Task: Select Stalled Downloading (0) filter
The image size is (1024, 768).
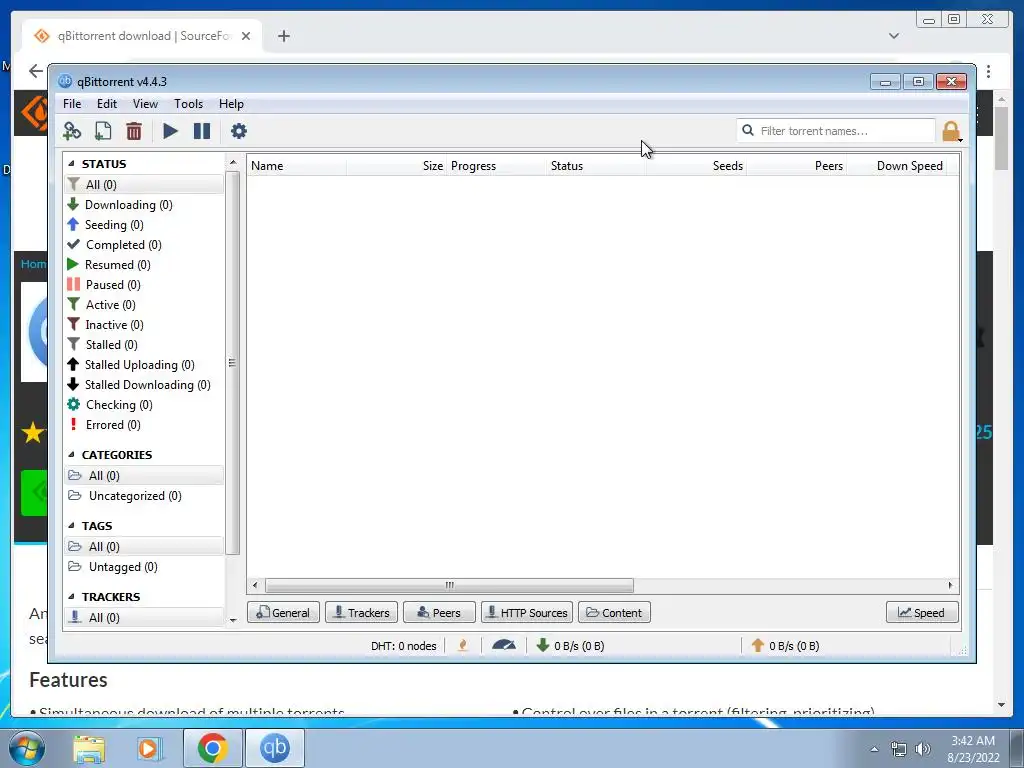Action: [x=144, y=385]
